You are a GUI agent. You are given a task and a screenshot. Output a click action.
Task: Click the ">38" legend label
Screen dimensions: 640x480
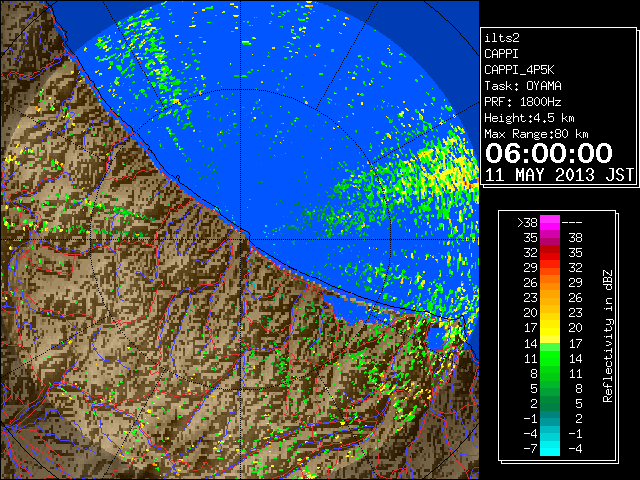(527, 222)
